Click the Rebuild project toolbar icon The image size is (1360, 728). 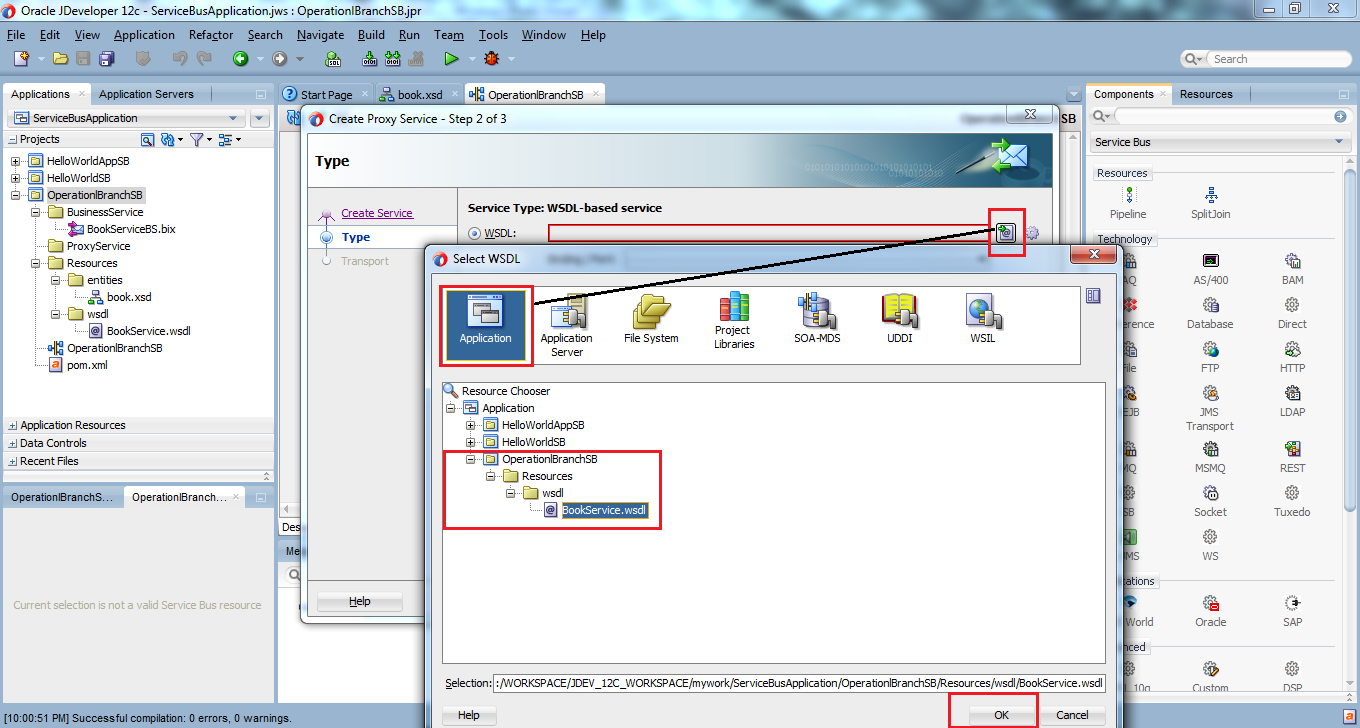click(394, 59)
